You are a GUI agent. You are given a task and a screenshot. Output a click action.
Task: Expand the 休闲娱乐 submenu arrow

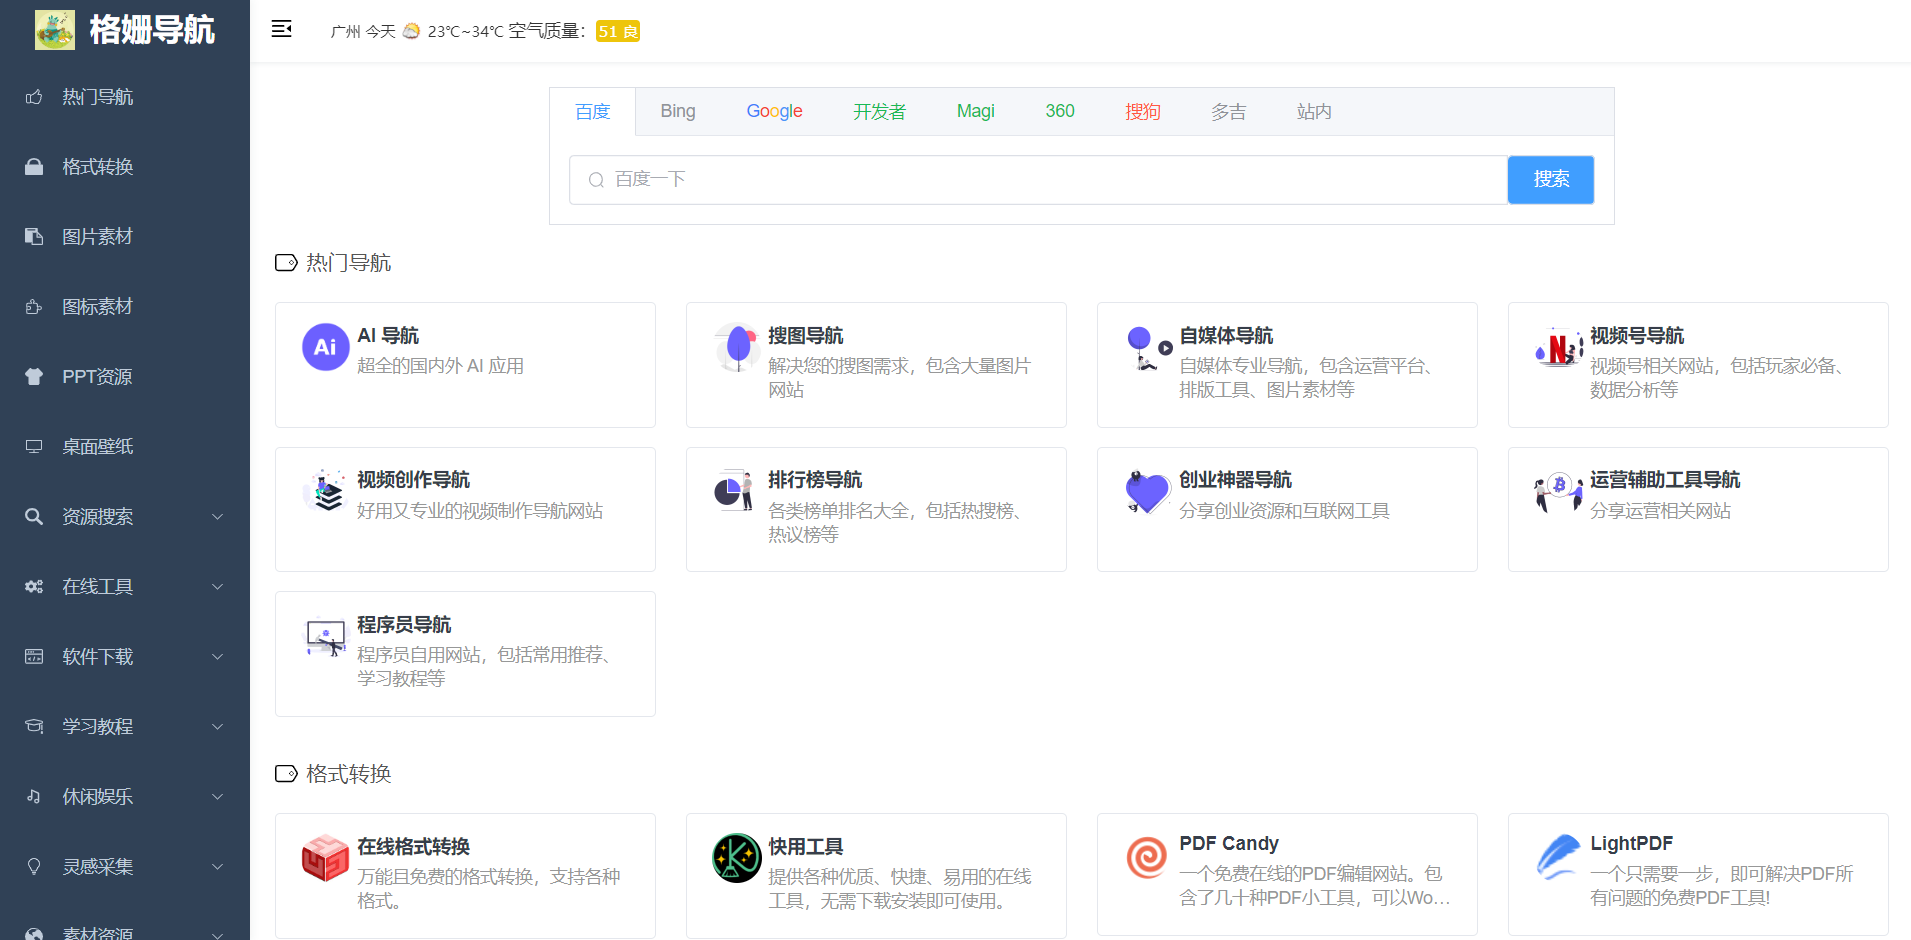(x=217, y=797)
